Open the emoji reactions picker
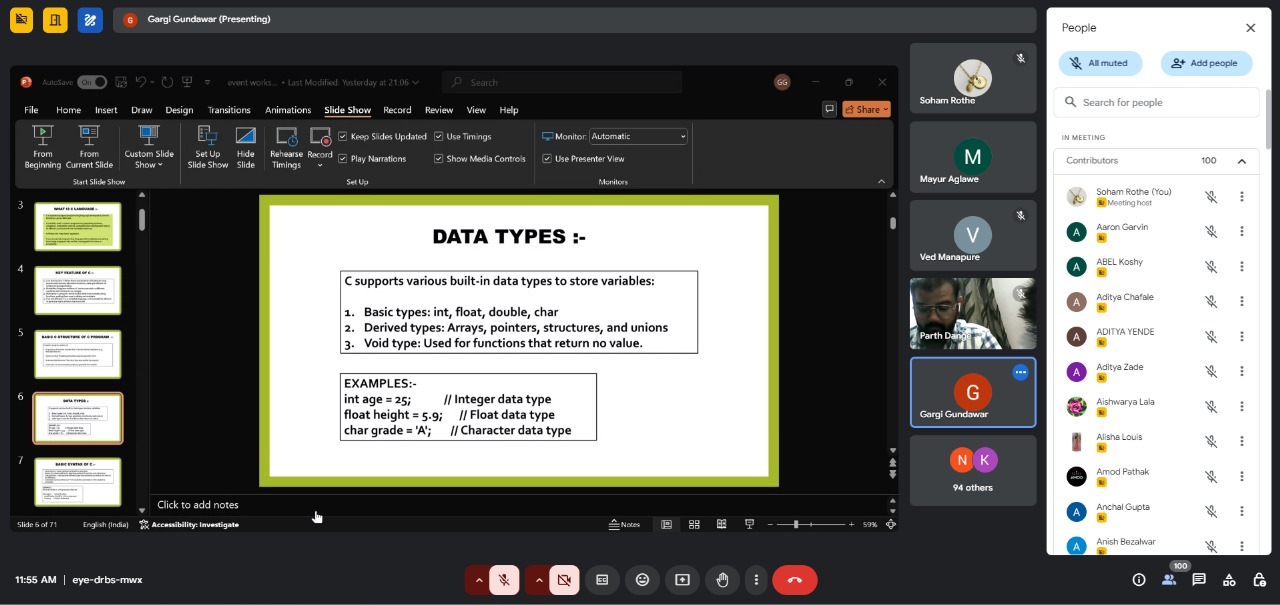This screenshot has height=605, width=1280. [642, 580]
